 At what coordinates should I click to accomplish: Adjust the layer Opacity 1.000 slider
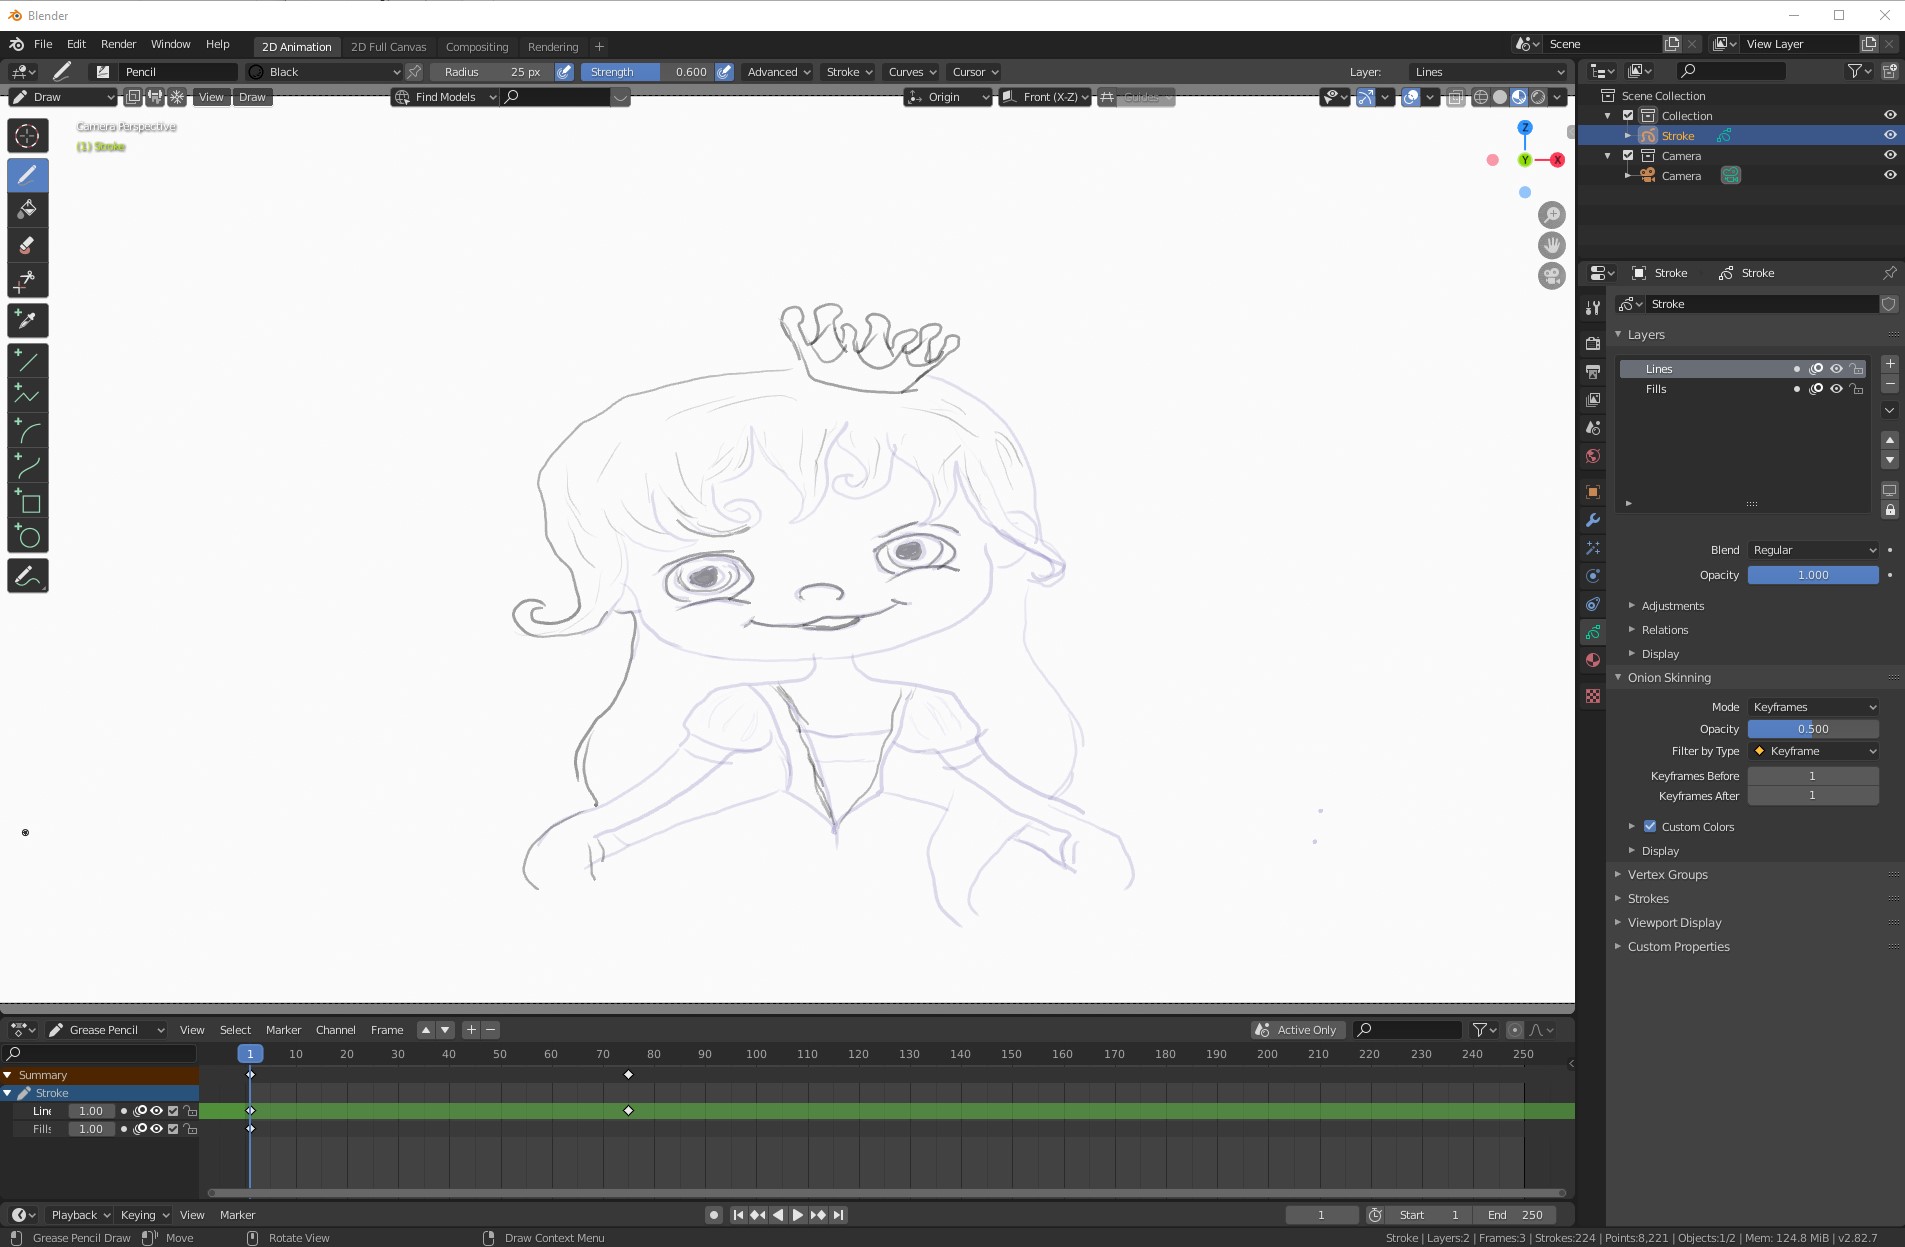click(x=1813, y=575)
